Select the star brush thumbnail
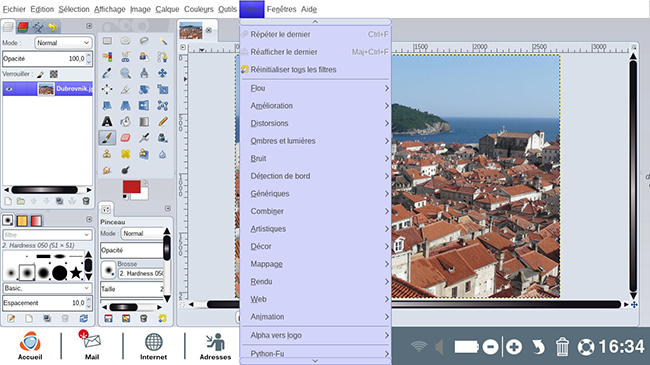 pos(76,273)
